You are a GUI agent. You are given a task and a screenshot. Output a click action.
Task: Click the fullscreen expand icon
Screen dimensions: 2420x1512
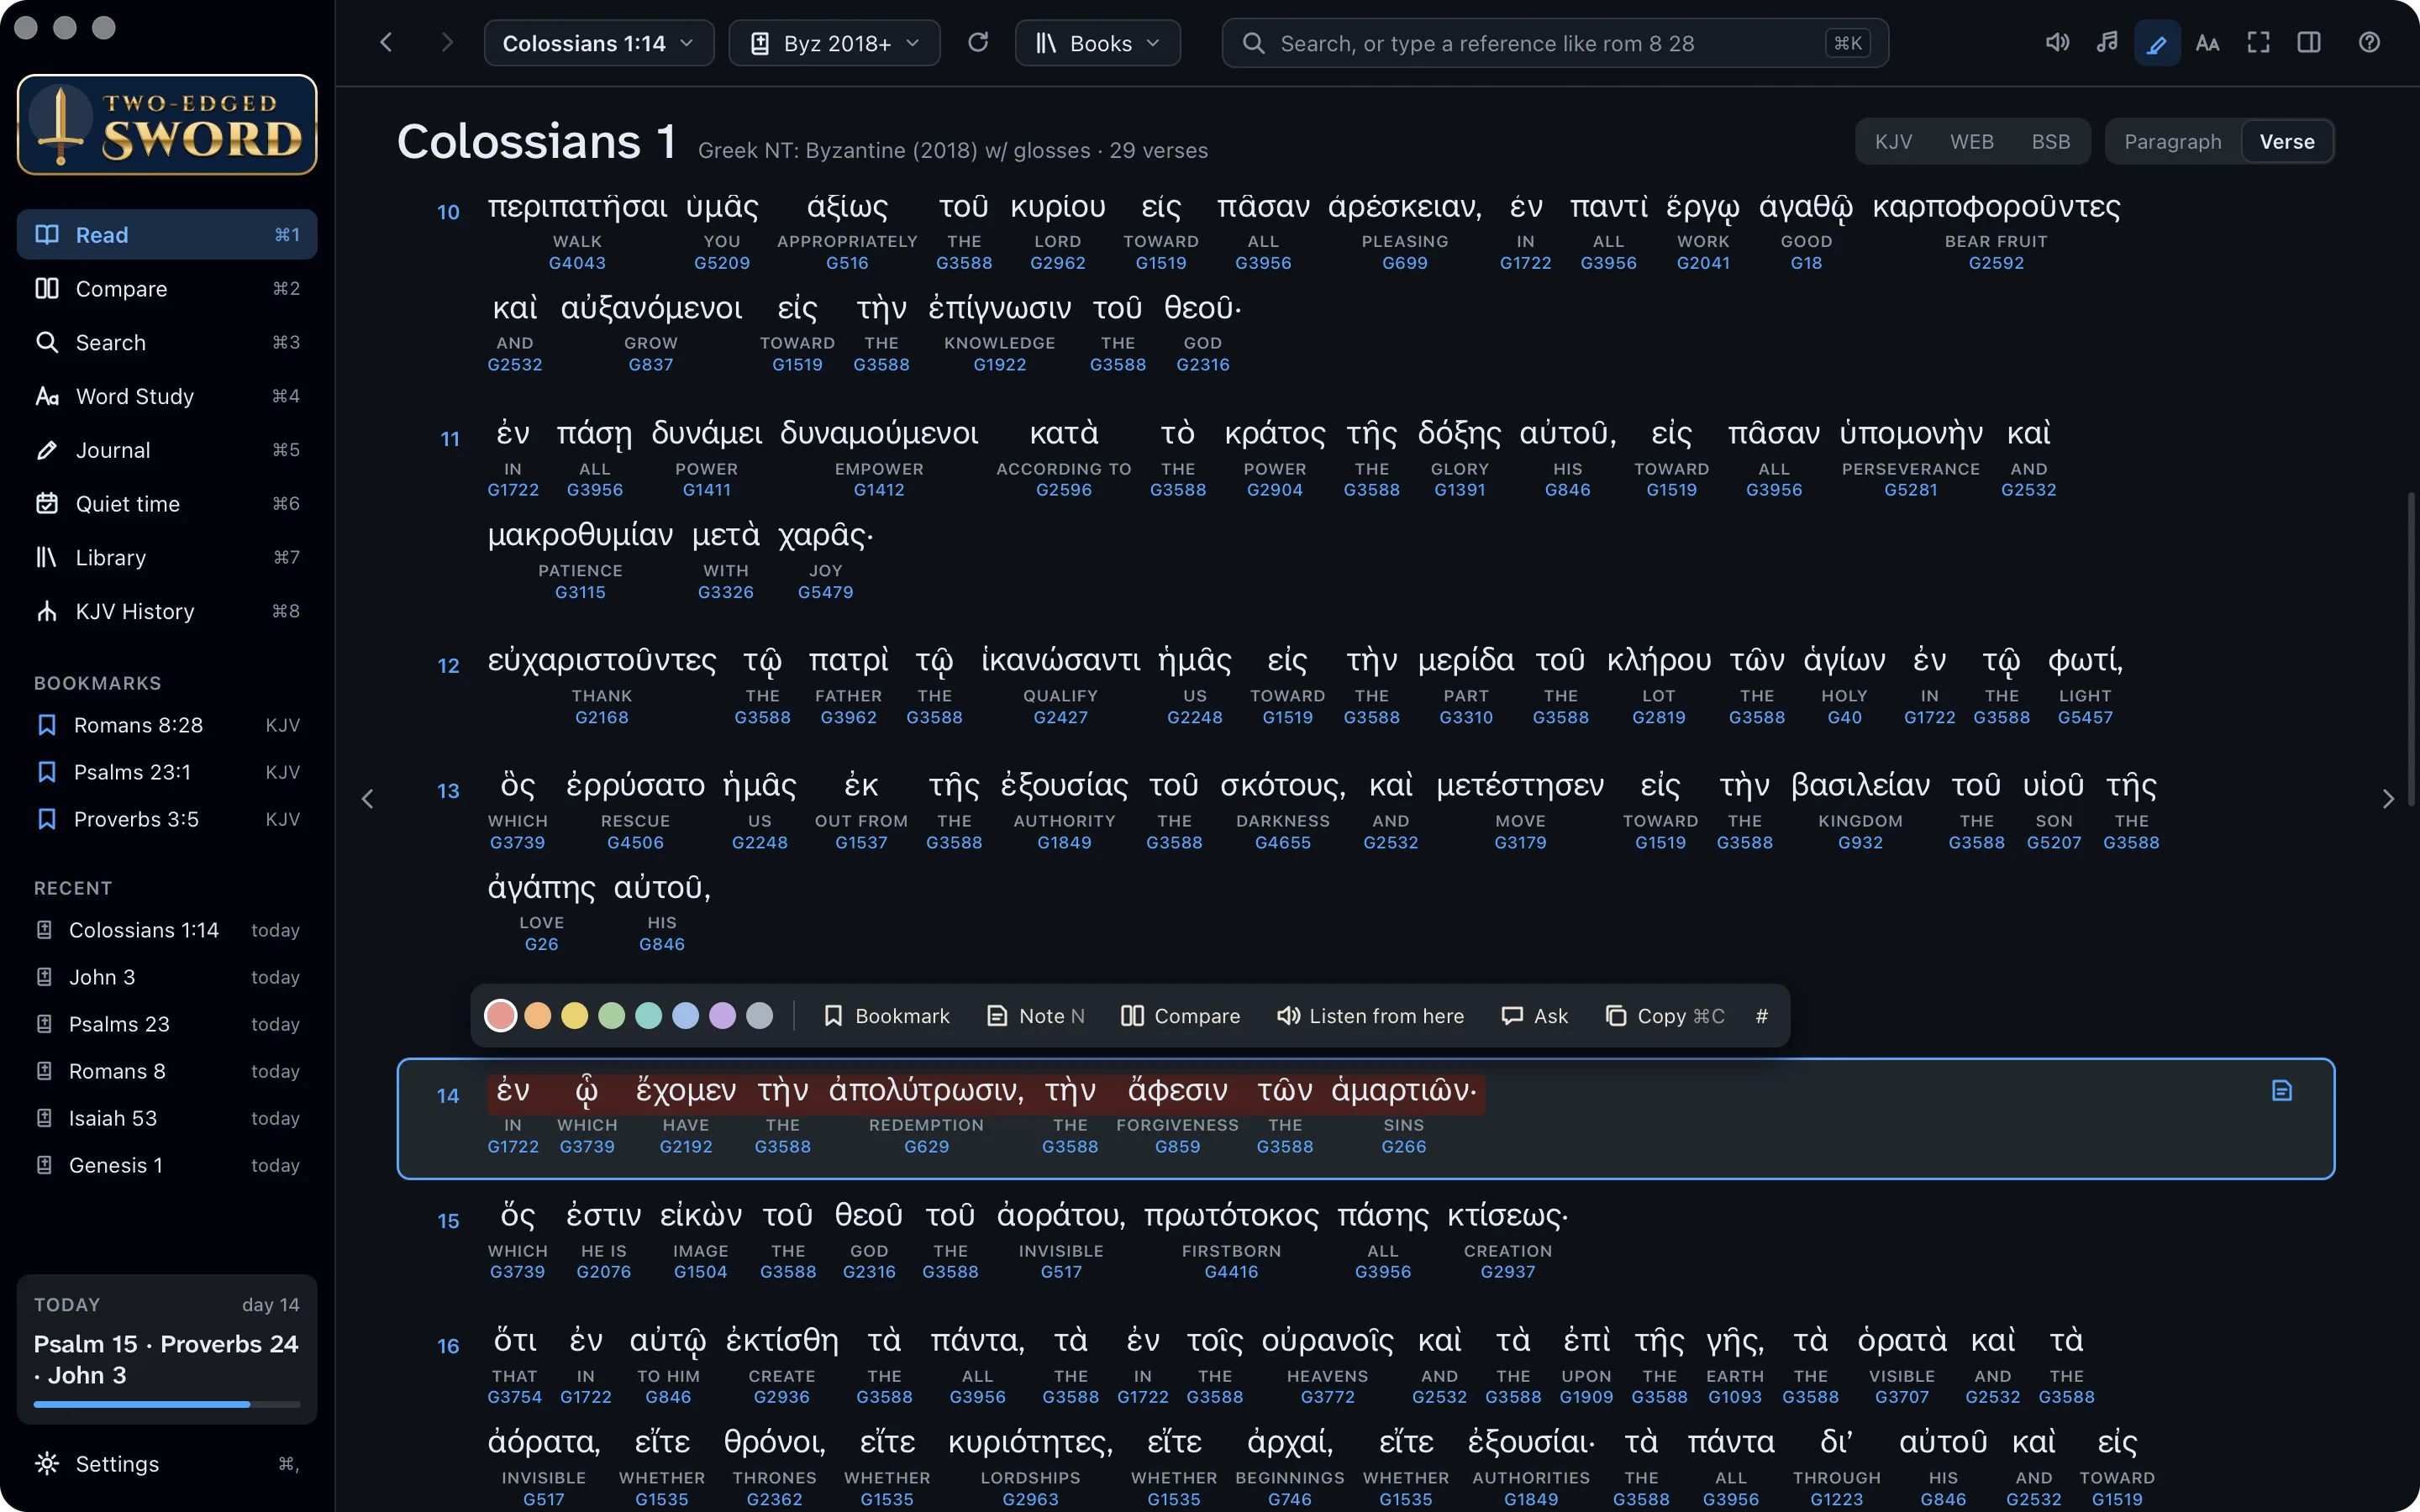pyautogui.click(x=2258, y=43)
